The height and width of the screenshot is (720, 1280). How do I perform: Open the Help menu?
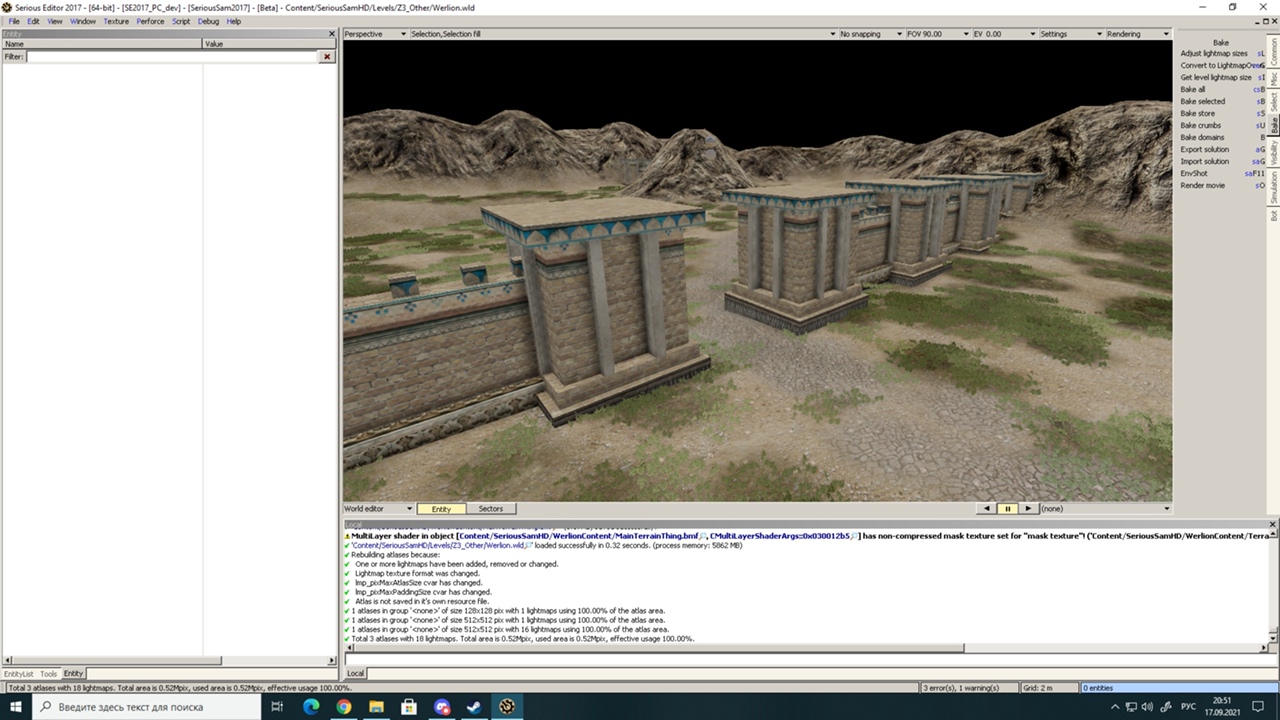click(x=234, y=21)
